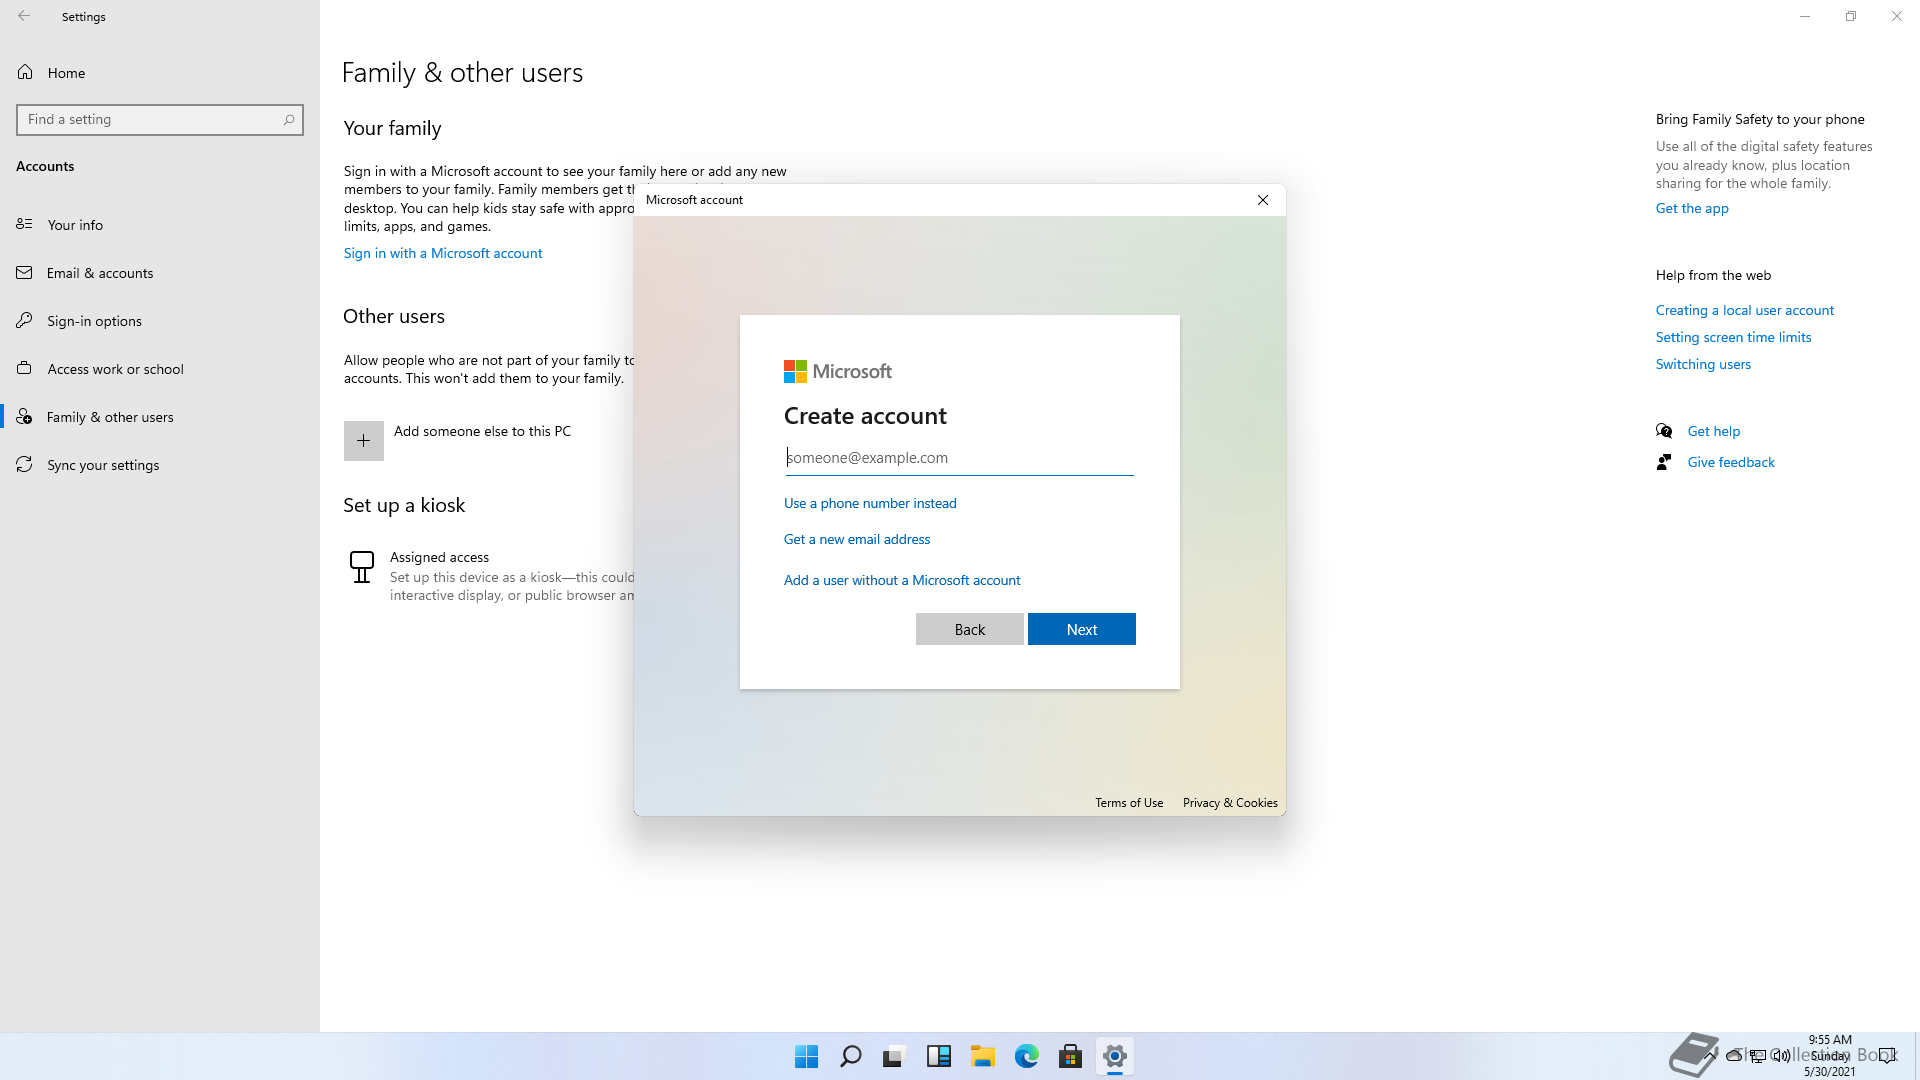Screen dimensions: 1920x1080
Task: Open Email & accounts section
Action: click(160, 272)
